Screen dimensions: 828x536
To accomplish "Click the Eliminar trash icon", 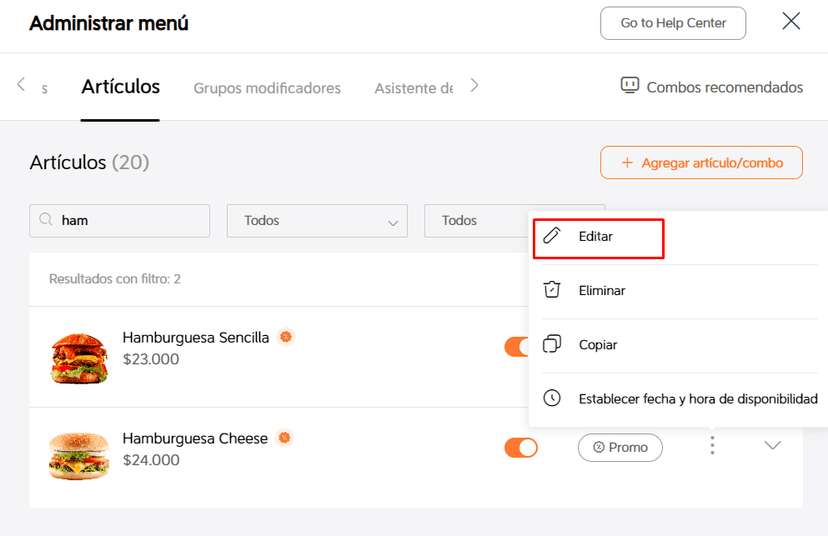I will pos(552,290).
